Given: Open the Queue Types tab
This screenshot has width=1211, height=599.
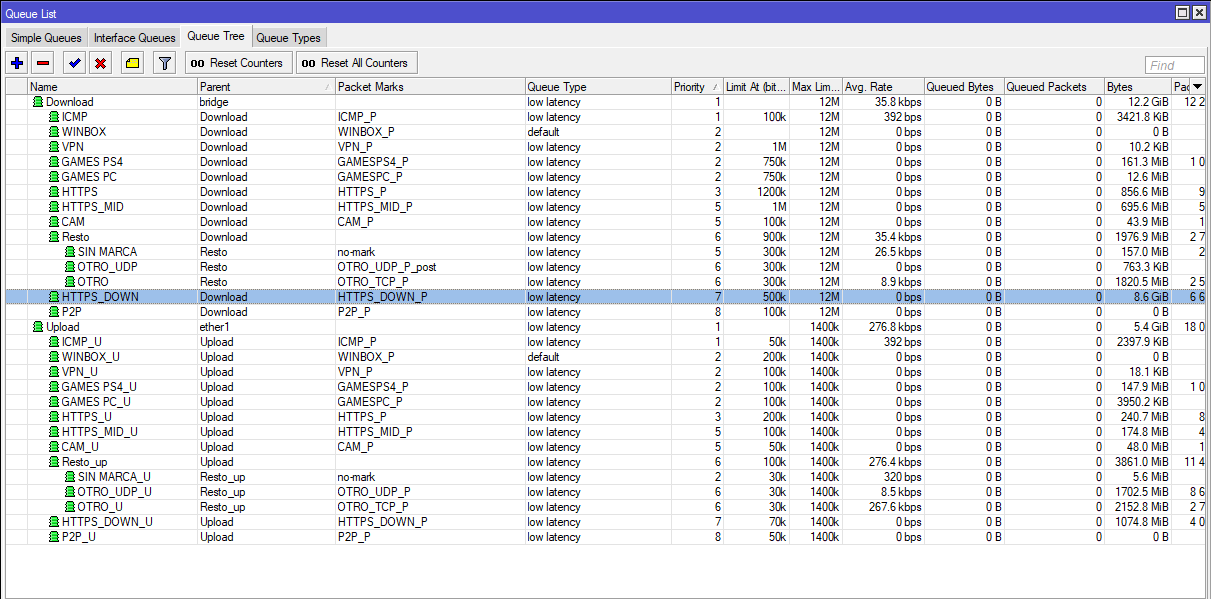Looking at the screenshot, I should pos(289,38).
